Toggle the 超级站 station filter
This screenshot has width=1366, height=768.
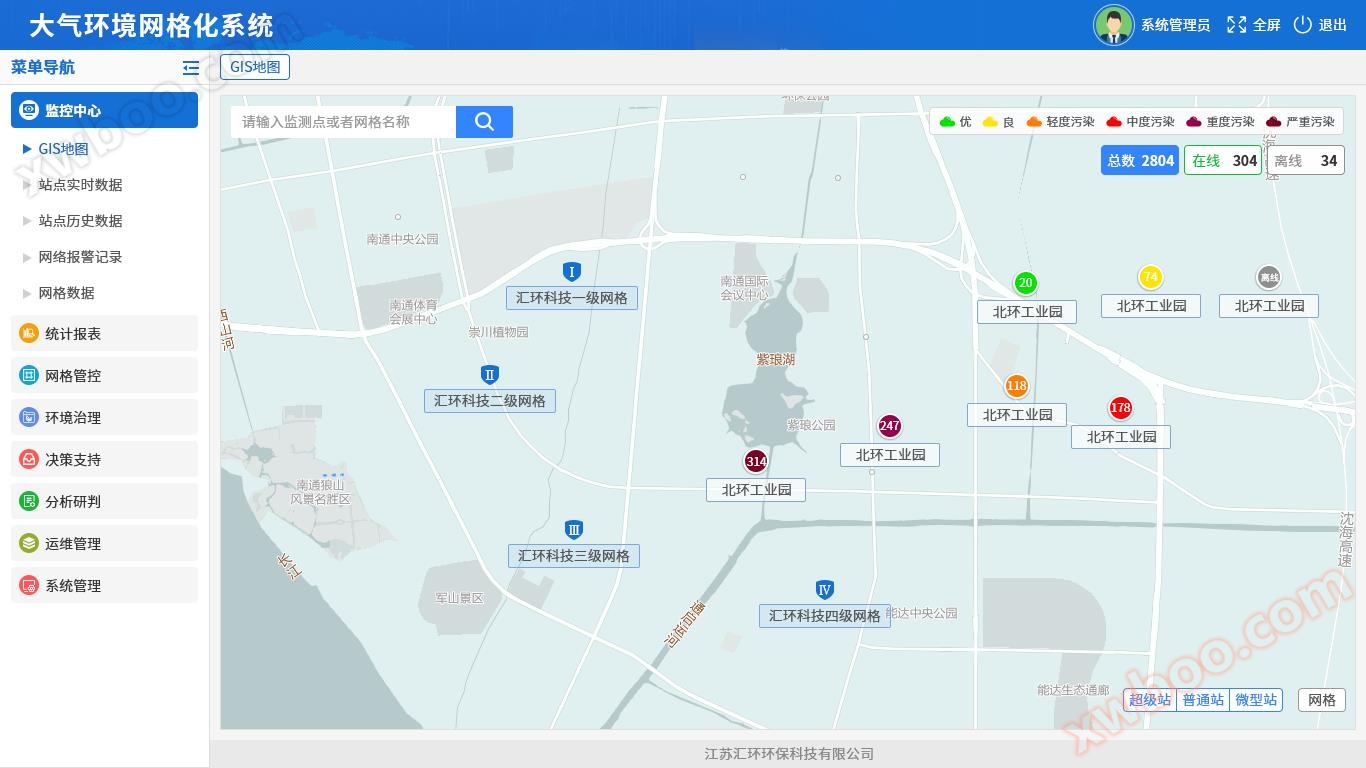pos(1149,700)
